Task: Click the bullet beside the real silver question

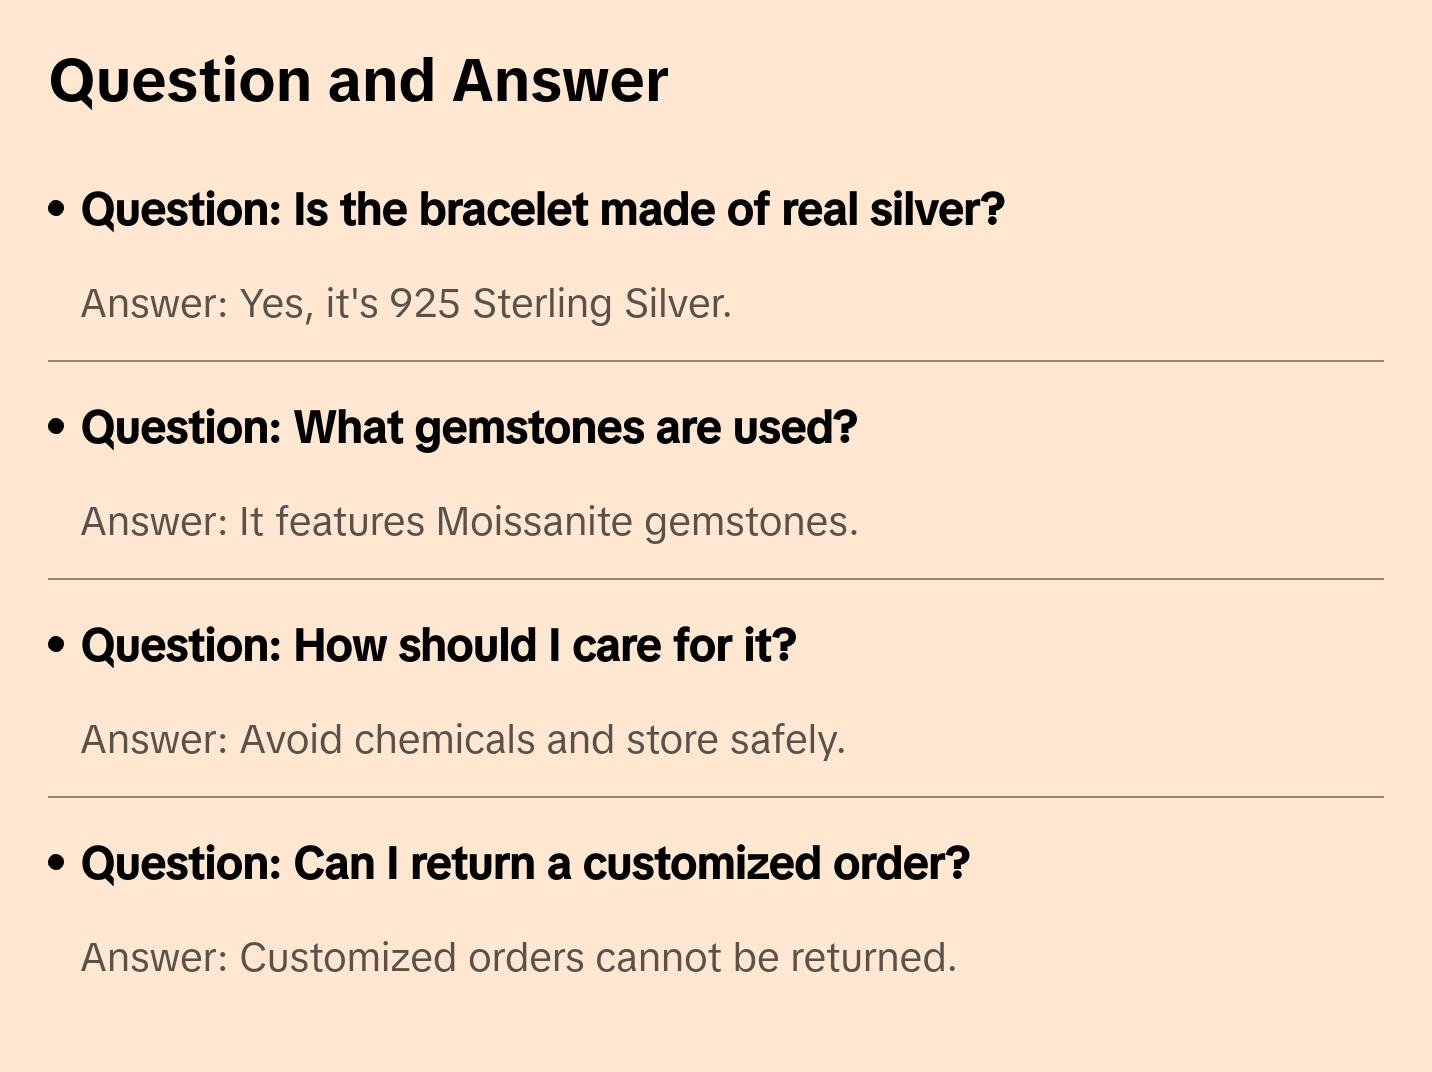Action: tap(57, 209)
